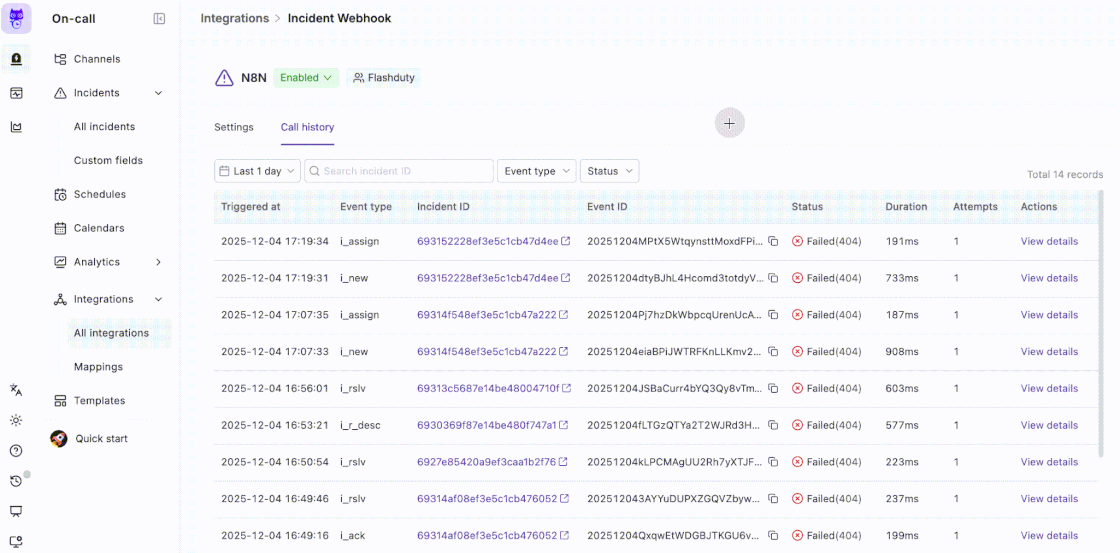View details for 17:19:31 i_new call

[1049, 278]
